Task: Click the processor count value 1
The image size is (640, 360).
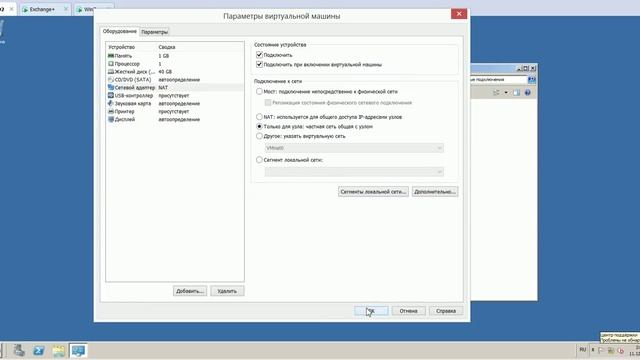Action: coord(160,64)
